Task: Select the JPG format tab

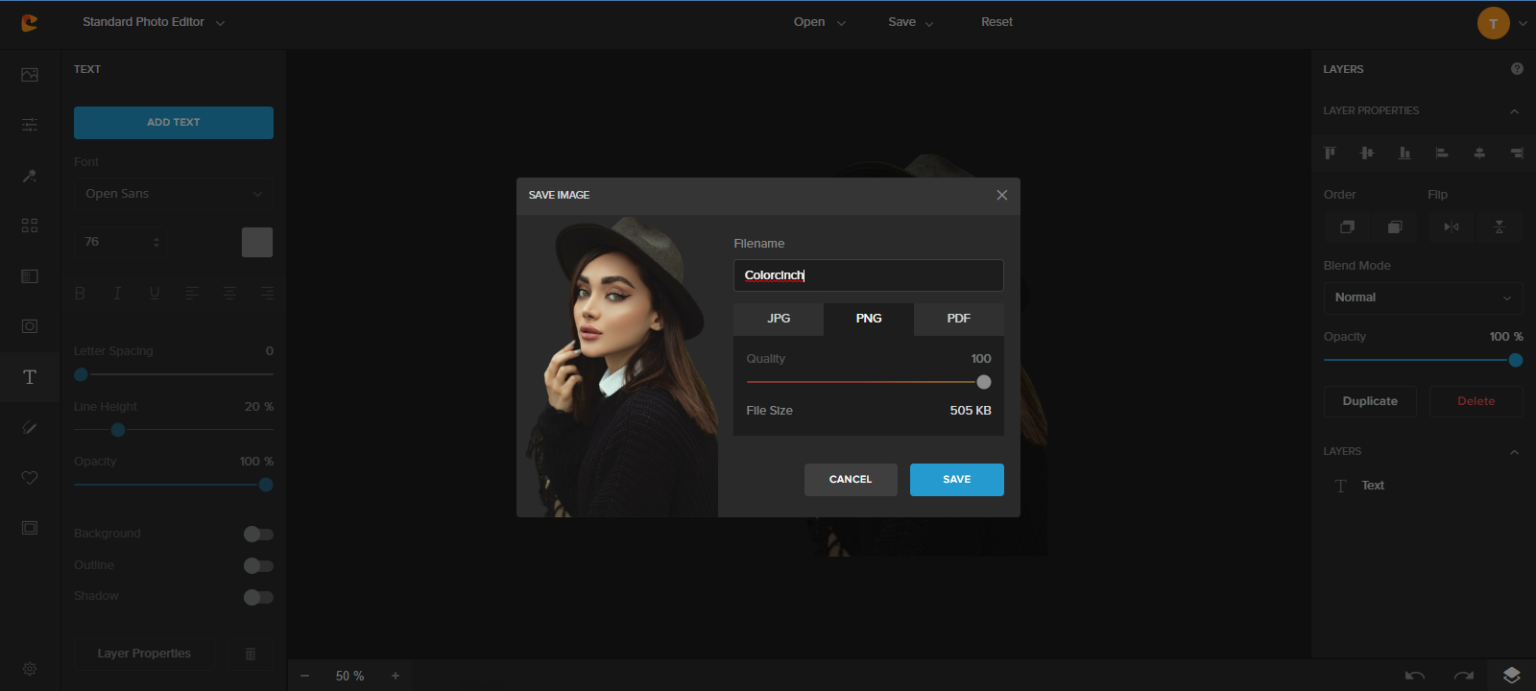Action: [x=779, y=319]
